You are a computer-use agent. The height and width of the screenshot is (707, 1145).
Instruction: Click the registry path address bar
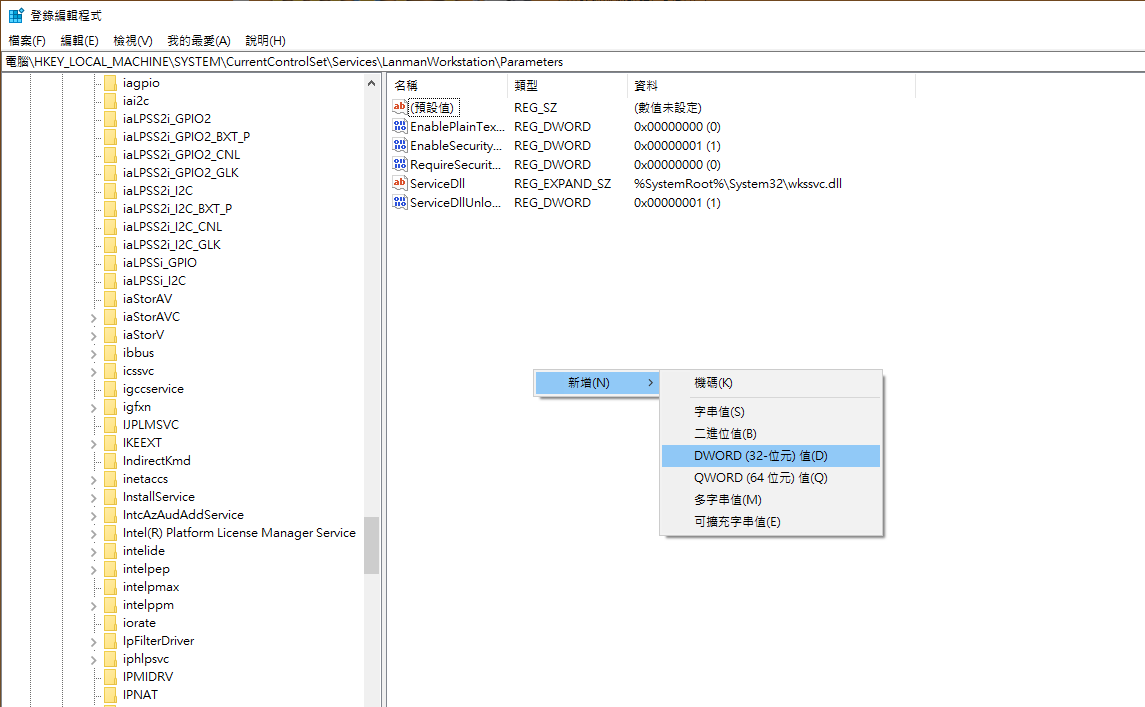point(572,62)
